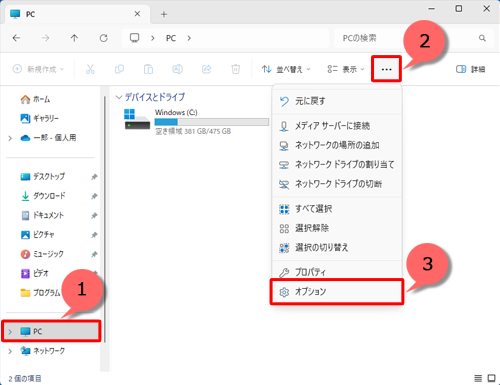Screen dimensions: 500x385
Task: Click the Windows (C:) capacity bar
Action: [x=212, y=122]
